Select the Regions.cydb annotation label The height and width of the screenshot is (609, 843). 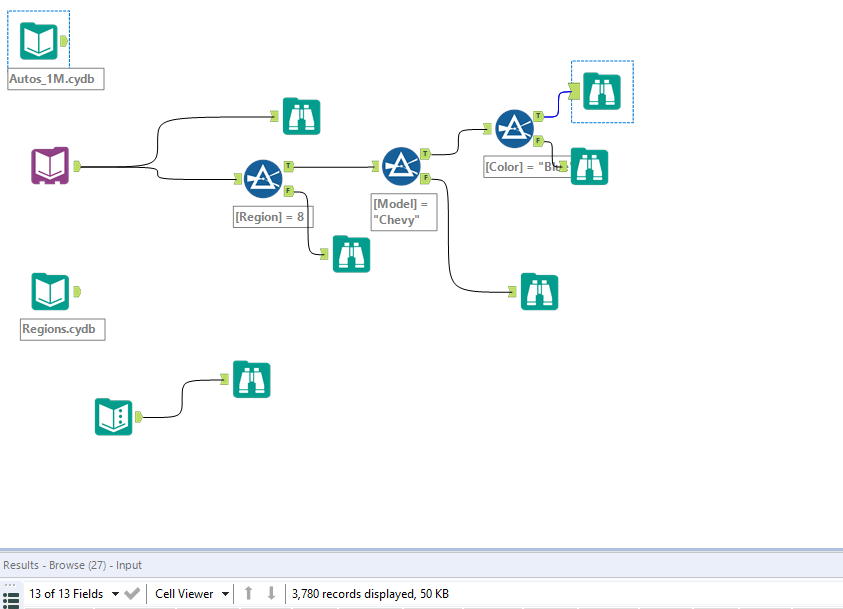tap(62, 329)
